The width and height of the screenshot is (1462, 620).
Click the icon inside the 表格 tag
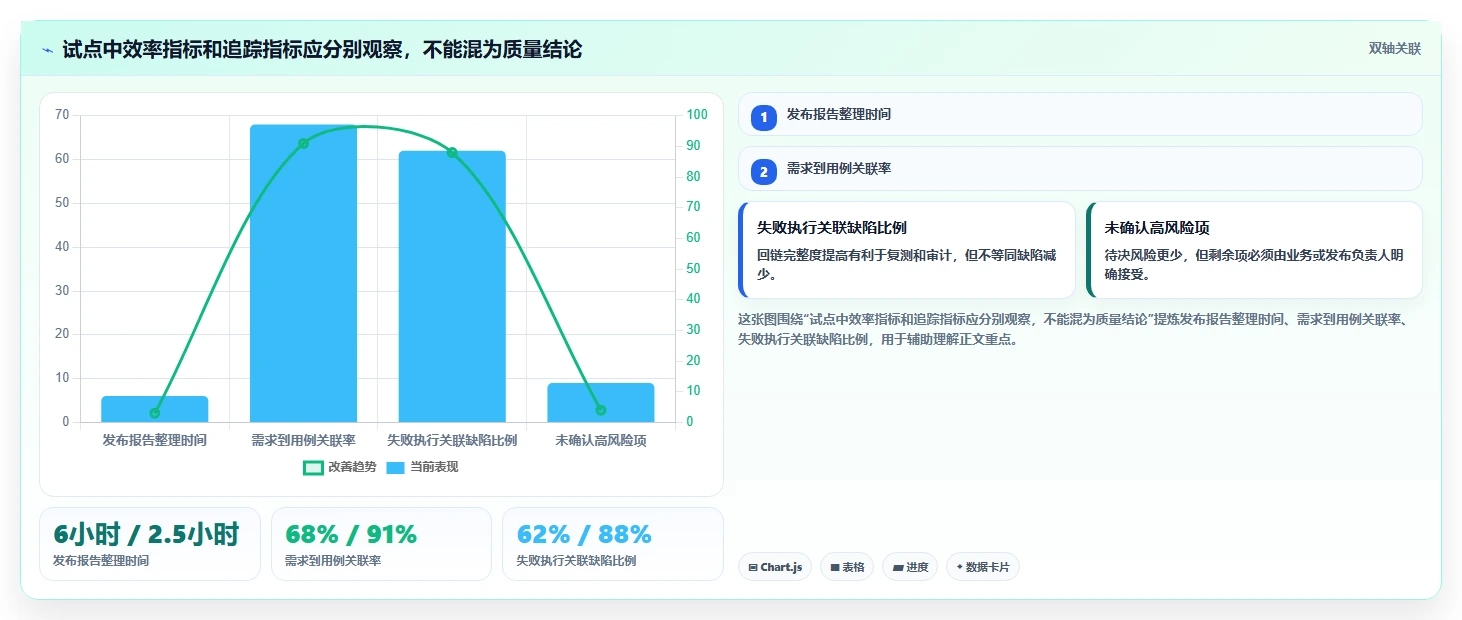point(835,567)
